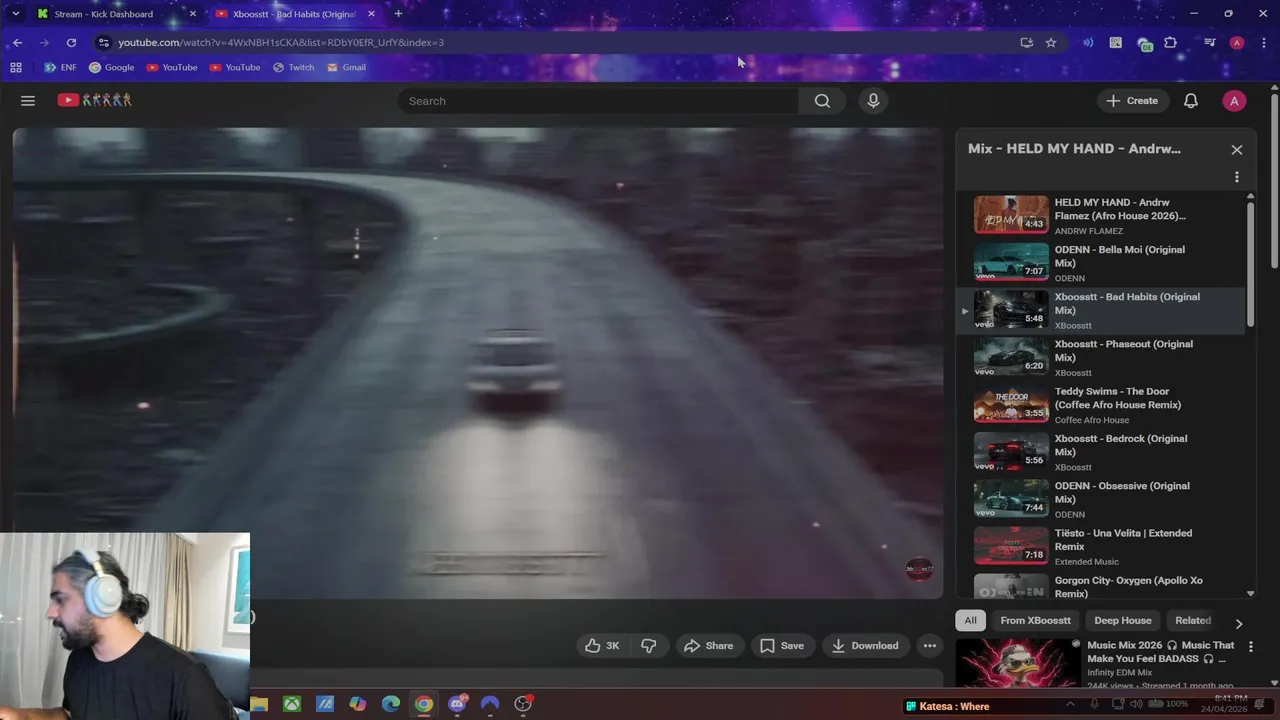Open the Chrome three-dot menu
1280x720 pixels.
tap(1264, 43)
